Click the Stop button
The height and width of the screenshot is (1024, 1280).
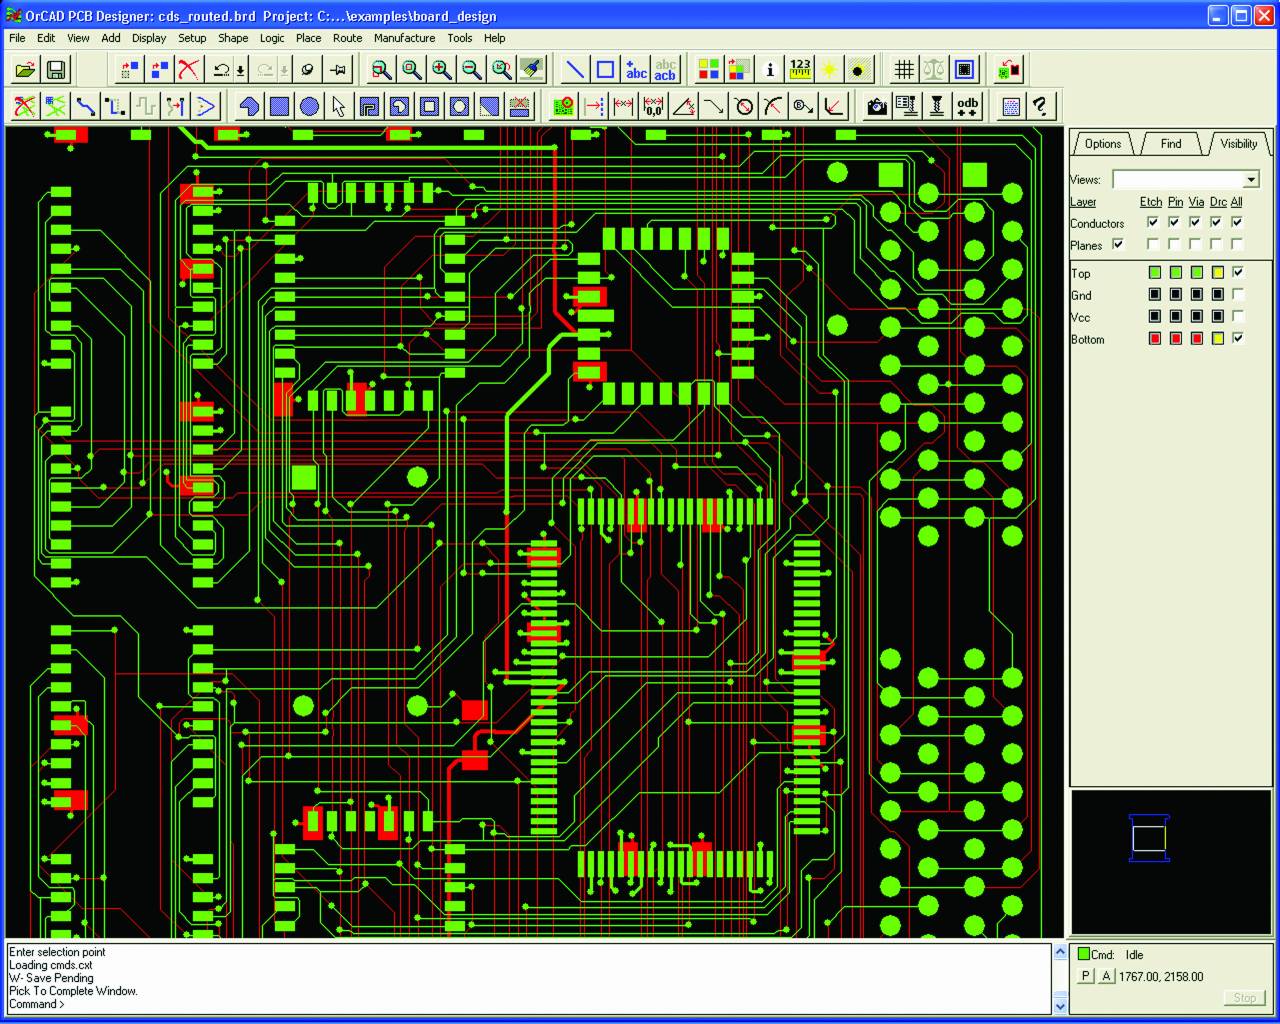[1244, 997]
